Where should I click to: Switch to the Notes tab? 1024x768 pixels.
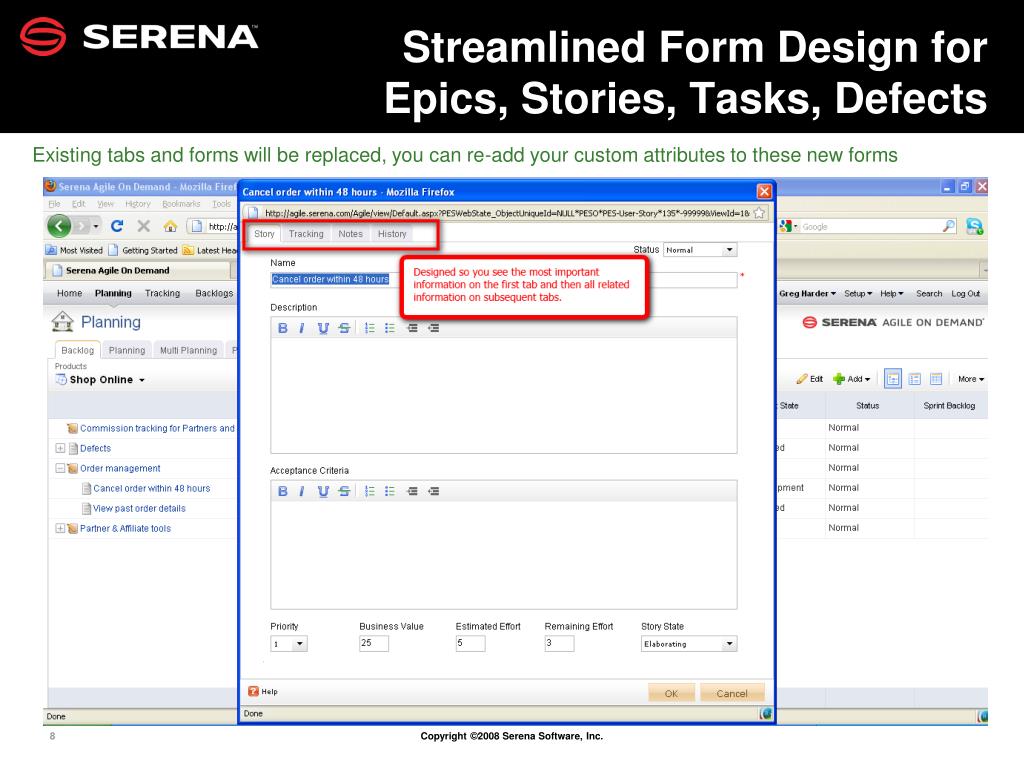coord(350,234)
